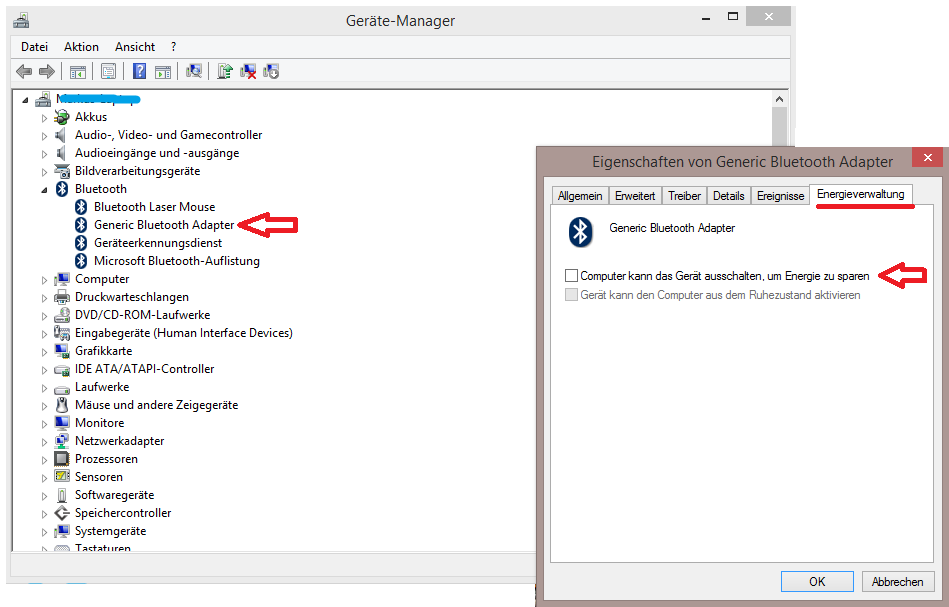Click the Druckwarteschlangen printer icon

pos(62,297)
